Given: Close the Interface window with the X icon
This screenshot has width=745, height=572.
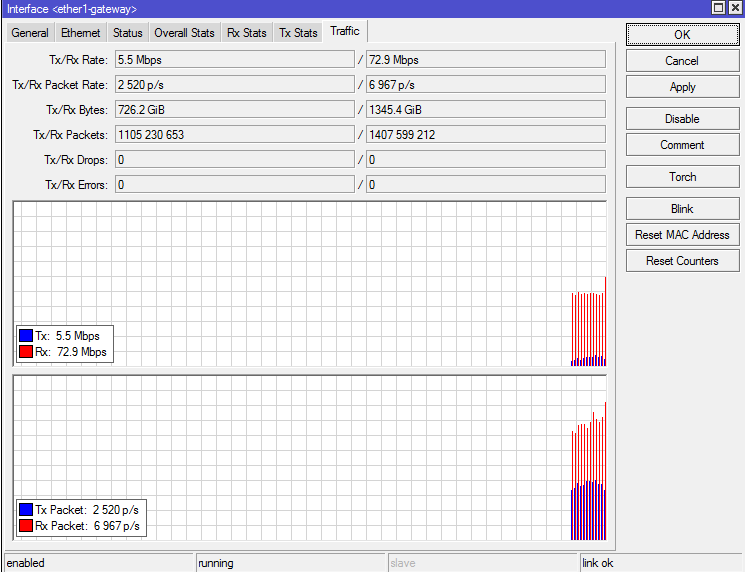Looking at the screenshot, I should [x=735, y=8].
